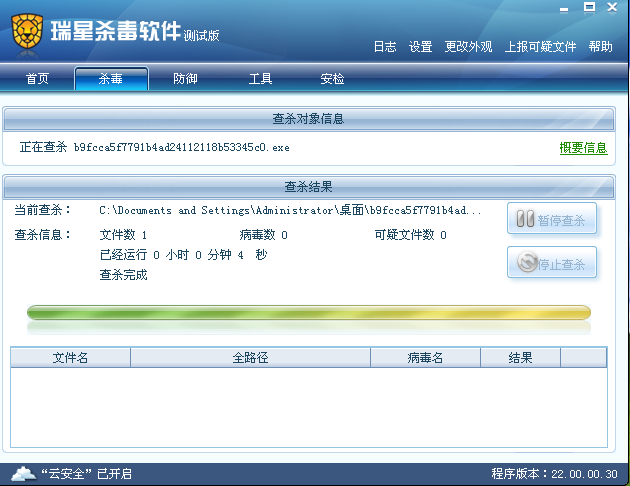Open the 日志 log menu

pos(385,47)
